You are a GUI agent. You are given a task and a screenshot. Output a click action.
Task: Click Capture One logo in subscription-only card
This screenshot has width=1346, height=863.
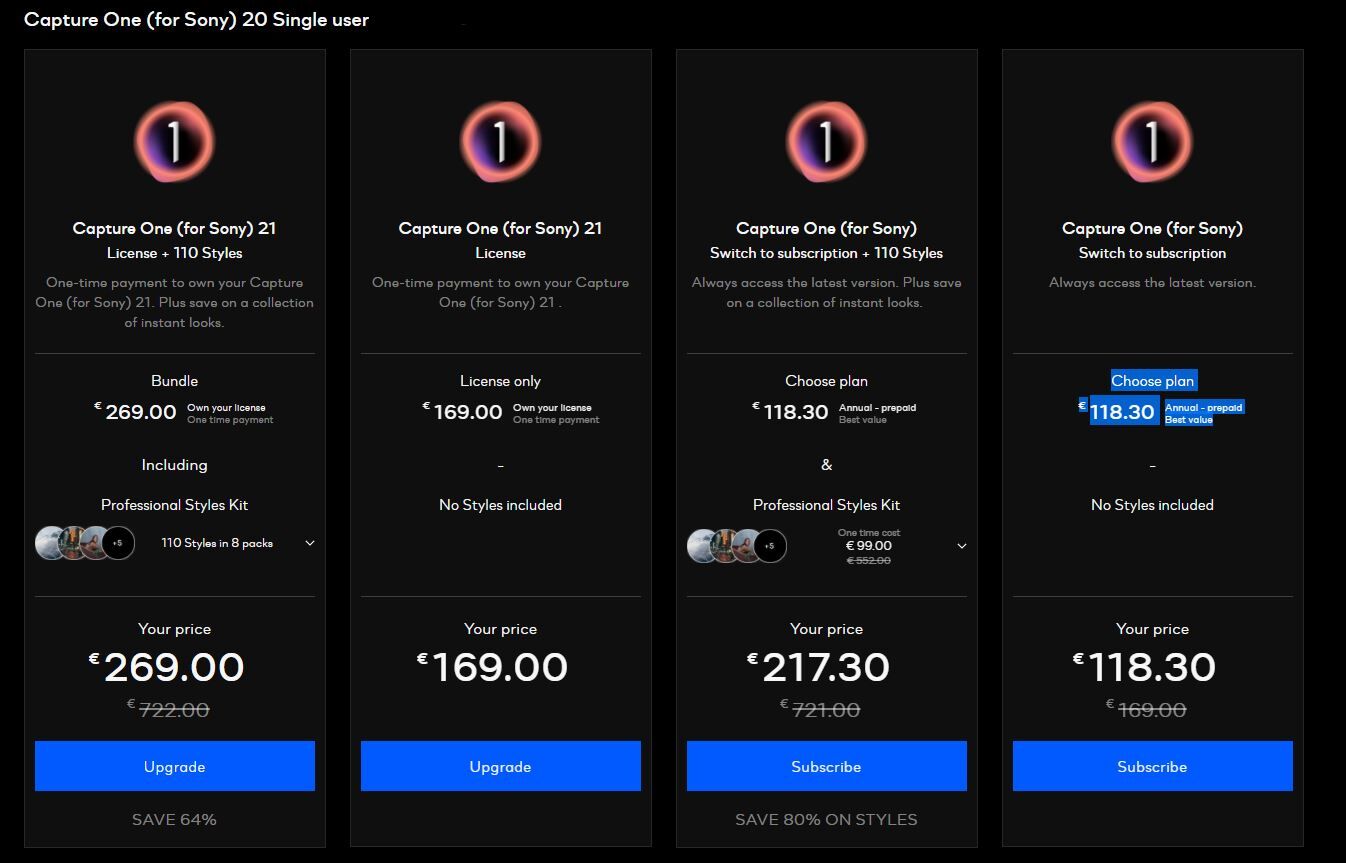pyautogui.click(x=1152, y=141)
